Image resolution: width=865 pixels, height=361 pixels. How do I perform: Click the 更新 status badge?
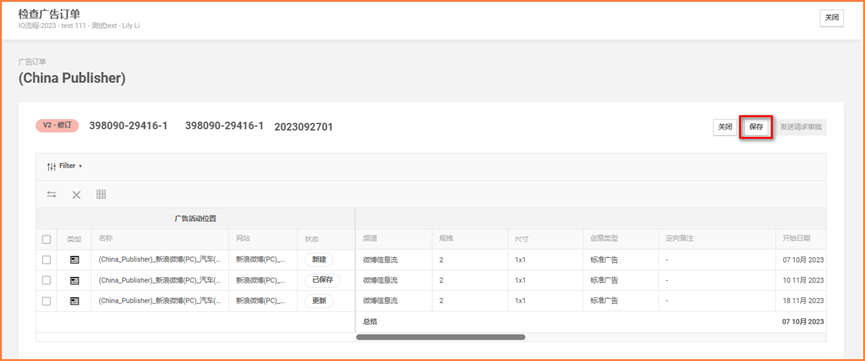click(319, 301)
